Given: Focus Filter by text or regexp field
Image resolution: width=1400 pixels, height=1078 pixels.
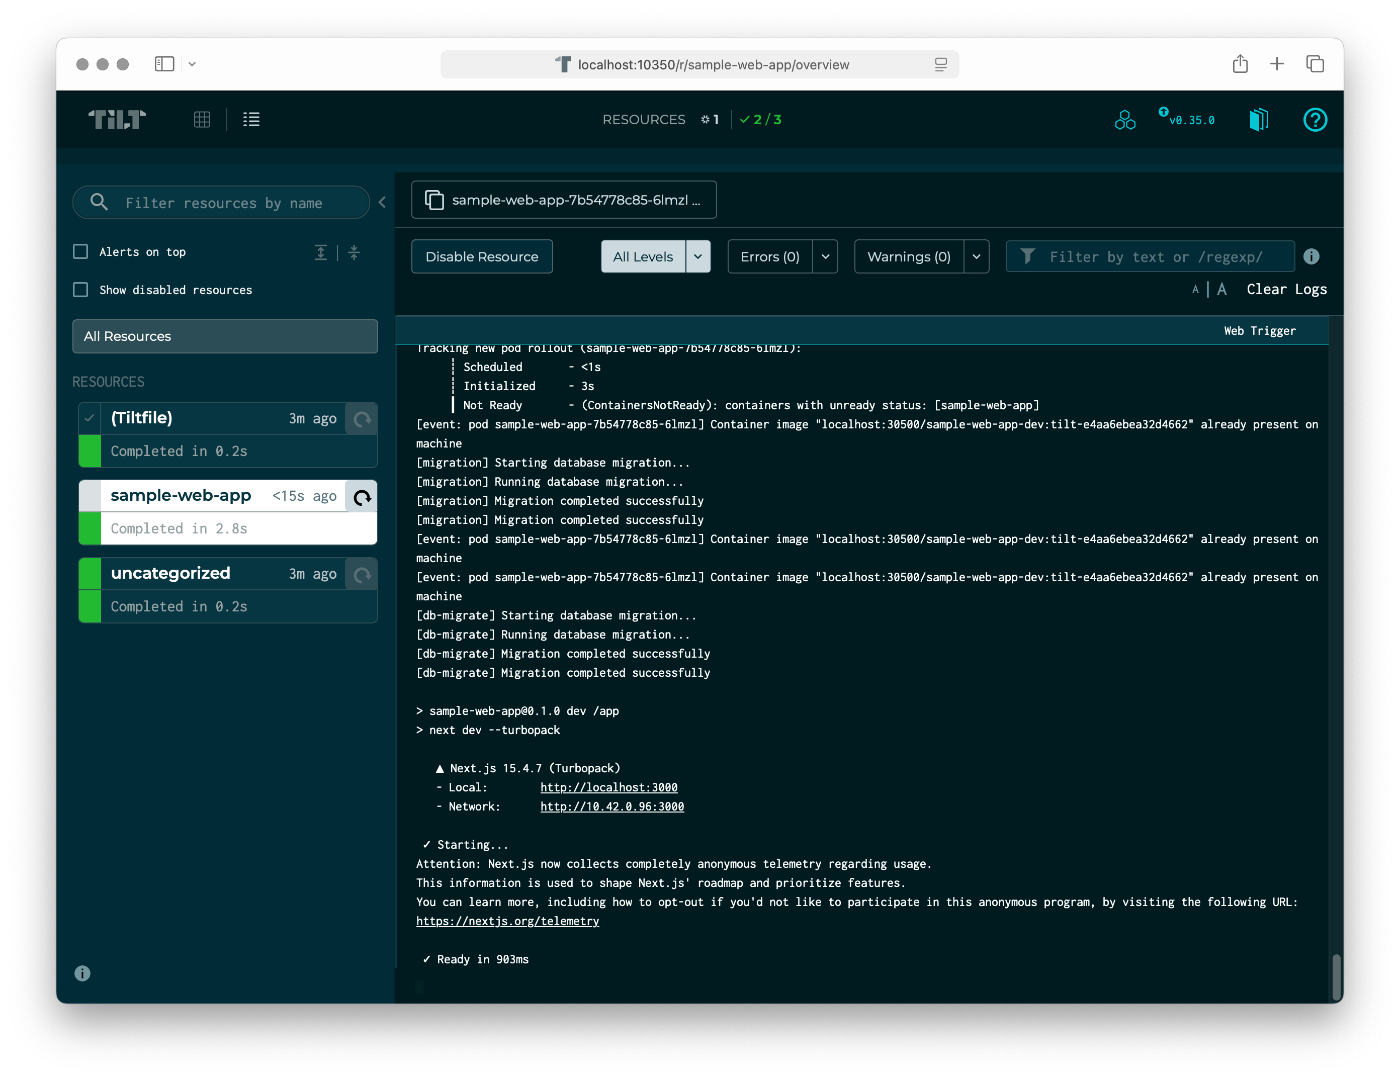Looking at the screenshot, I should tap(1150, 257).
